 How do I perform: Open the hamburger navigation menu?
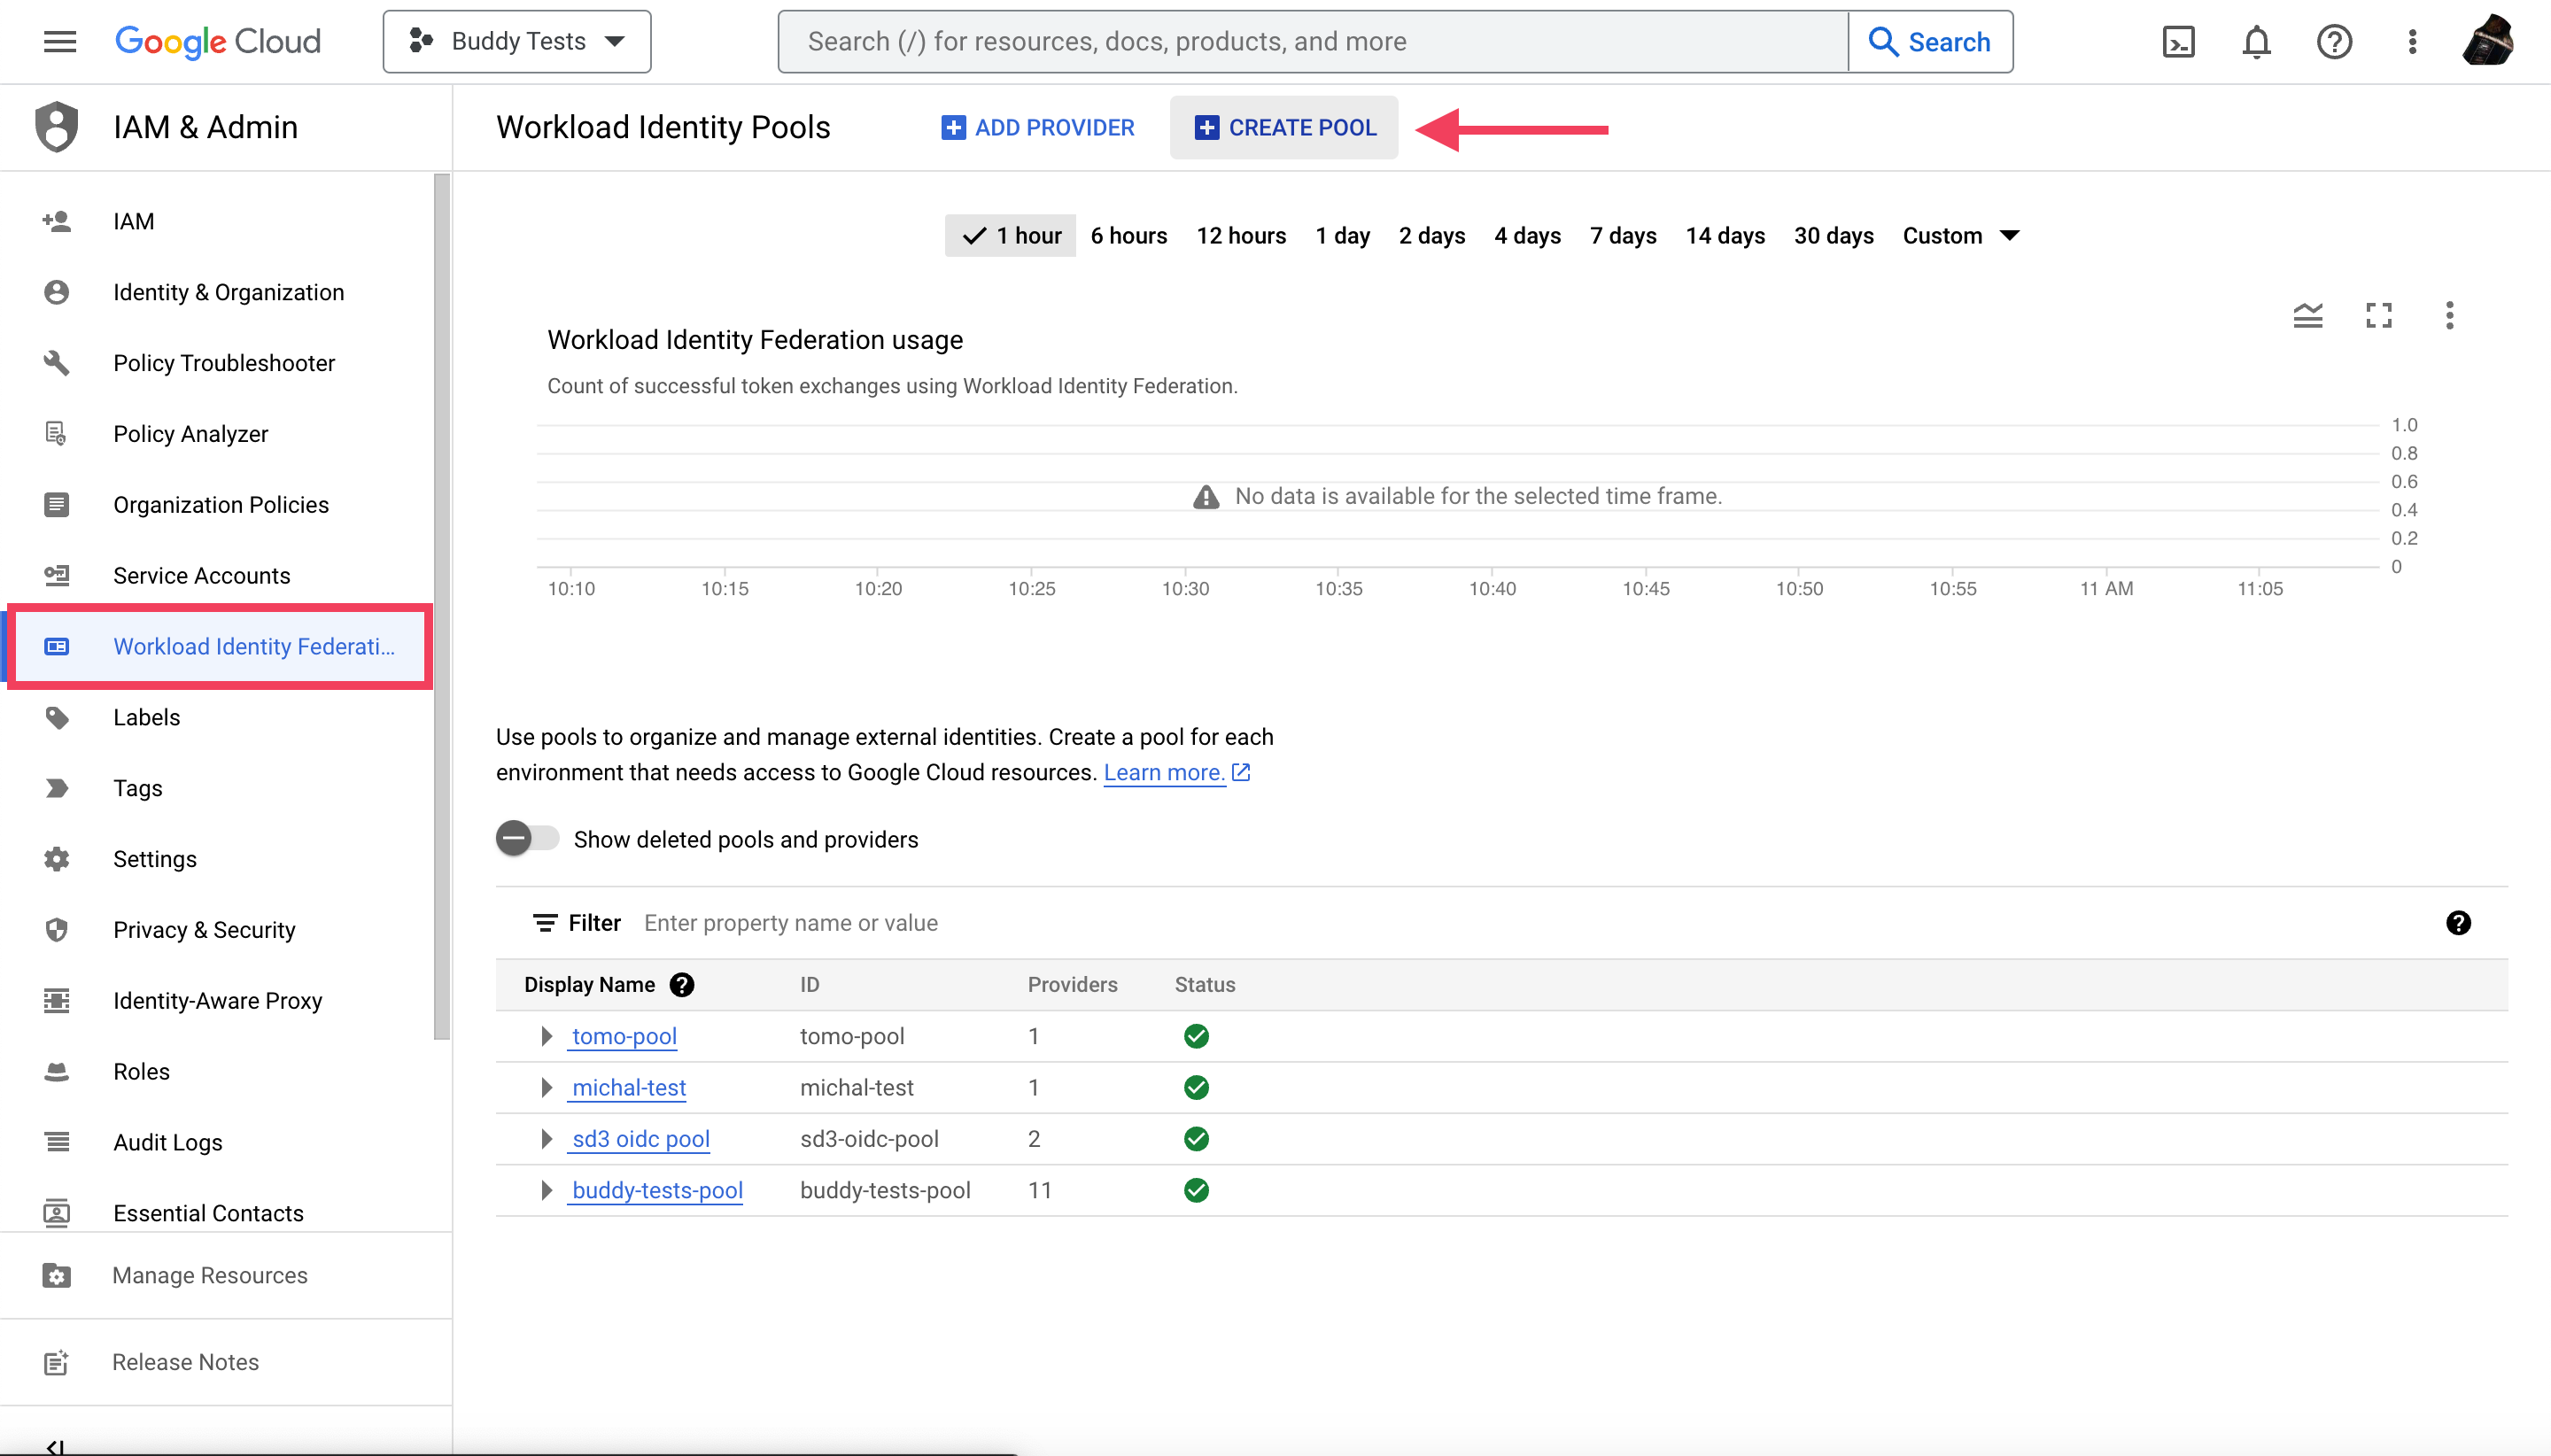(60, 41)
